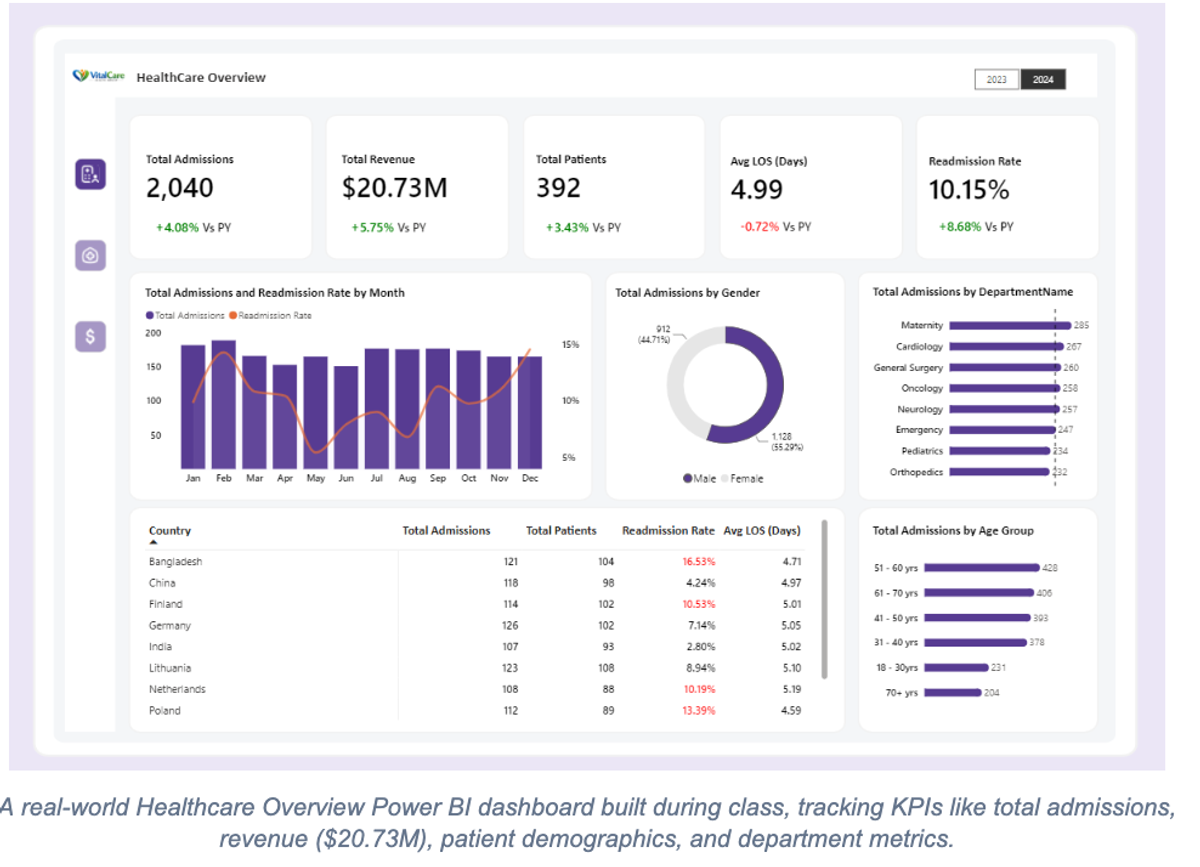The height and width of the screenshot is (867, 1200).
Task: Select the May admissions bar
Action: 315,412
